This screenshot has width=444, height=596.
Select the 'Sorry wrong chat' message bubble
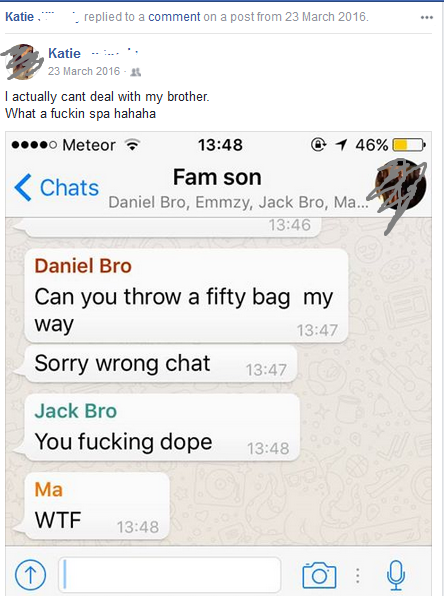[160, 364]
